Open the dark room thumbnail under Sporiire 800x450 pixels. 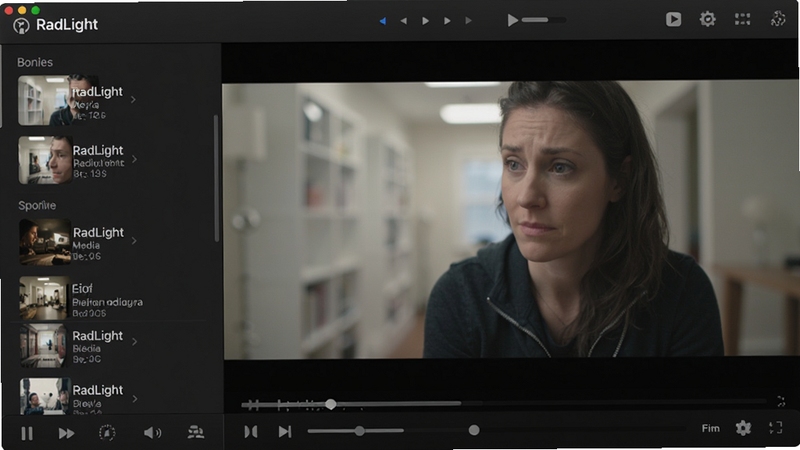[x=45, y=242]
